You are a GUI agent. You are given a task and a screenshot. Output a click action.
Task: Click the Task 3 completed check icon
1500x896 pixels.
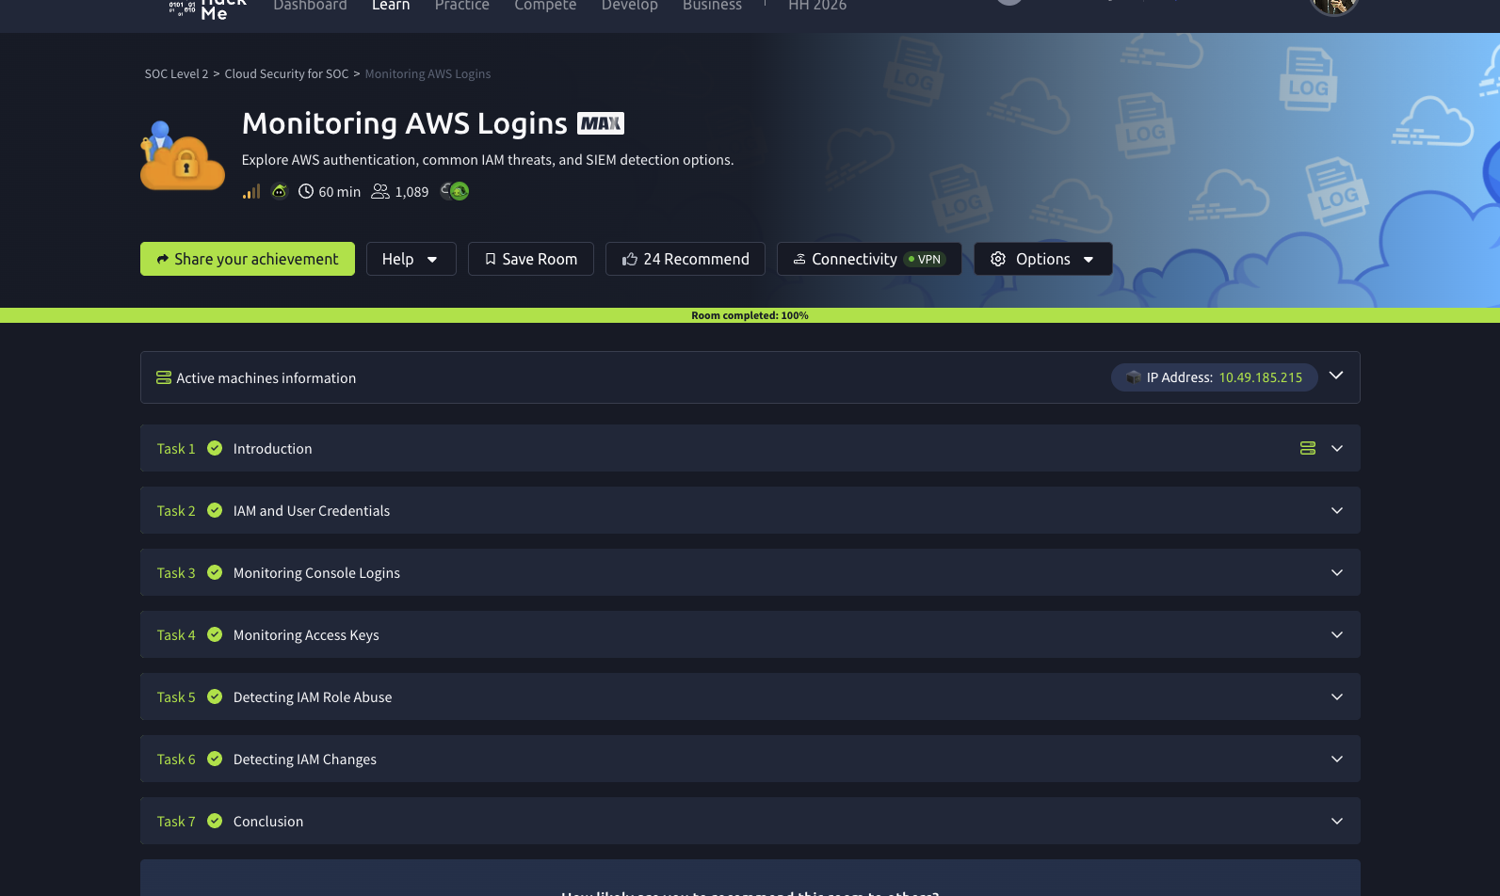(214, 572)
